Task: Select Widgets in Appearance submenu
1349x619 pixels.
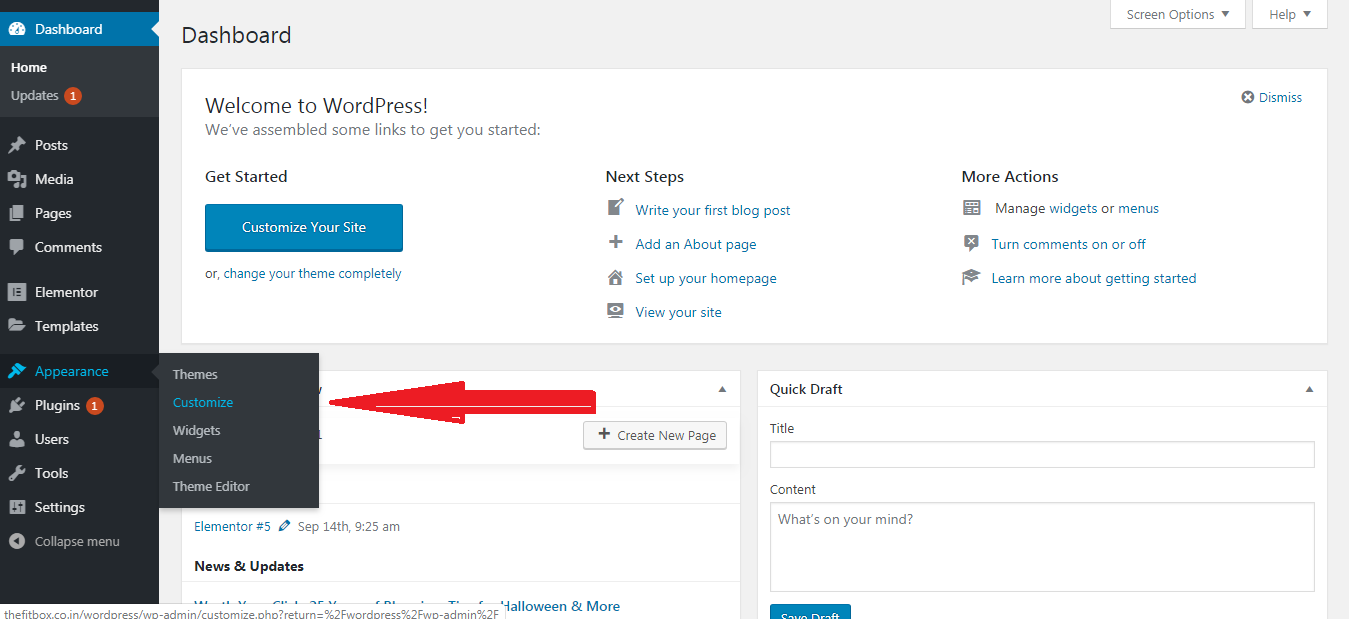Action: click(197, 430)
